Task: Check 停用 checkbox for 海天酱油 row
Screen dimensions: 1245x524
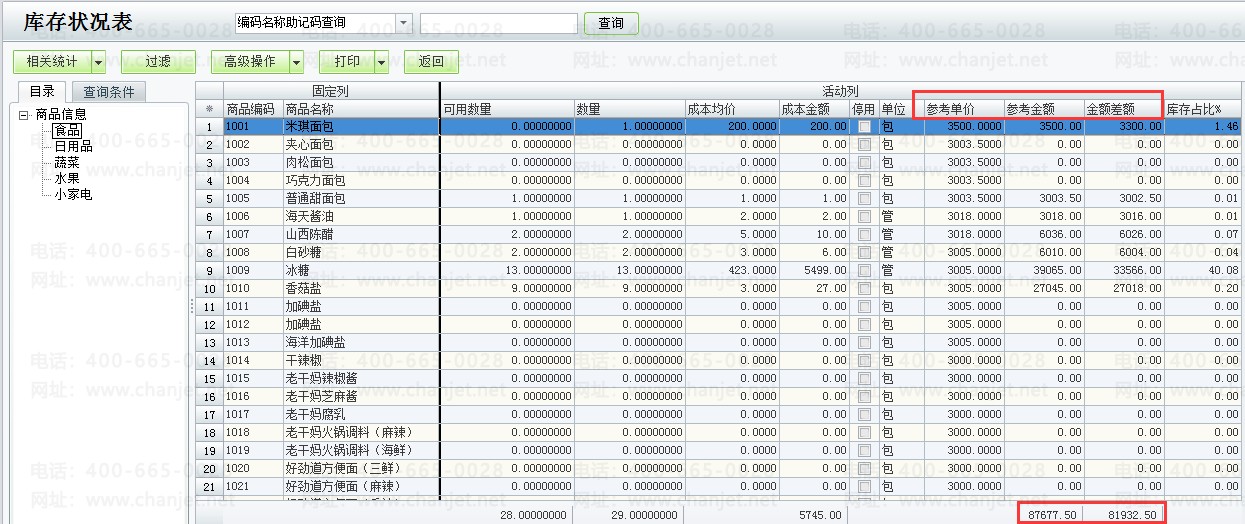Action: pyautogui.click(x=864, y=217)
